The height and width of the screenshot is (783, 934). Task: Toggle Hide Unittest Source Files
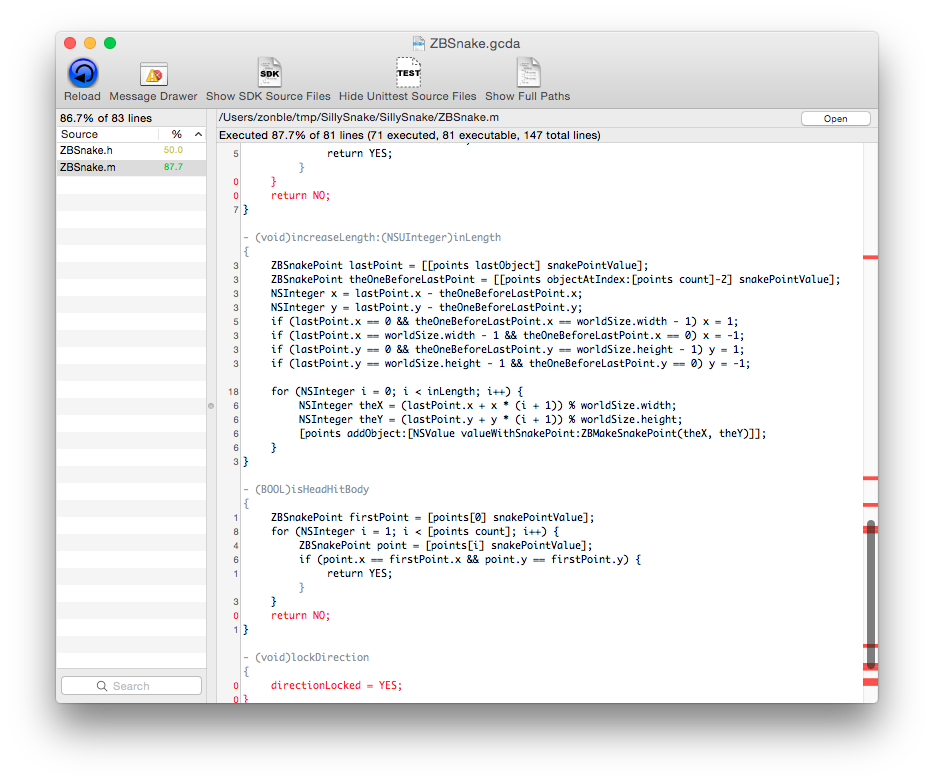(407, 74)
